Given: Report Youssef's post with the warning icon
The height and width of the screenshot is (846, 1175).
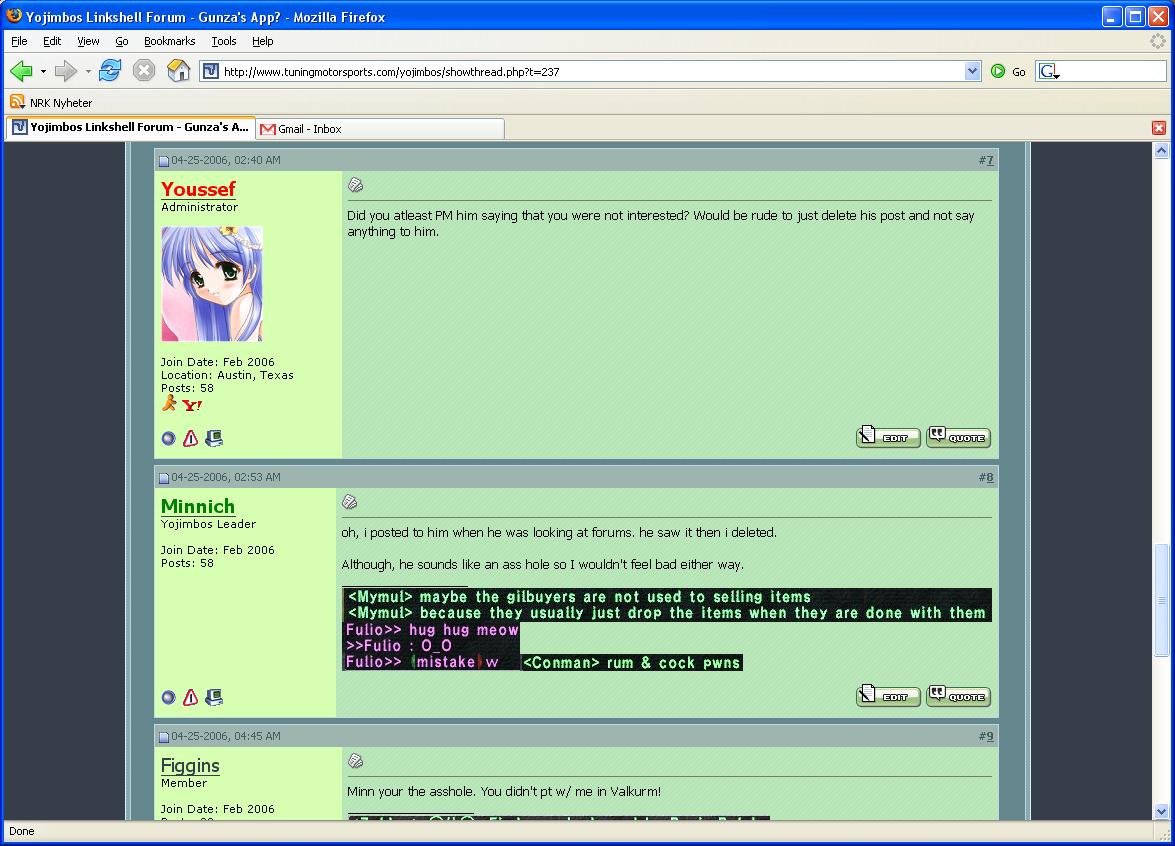Looking at the screenshot, I should click(x=190, y=438).
